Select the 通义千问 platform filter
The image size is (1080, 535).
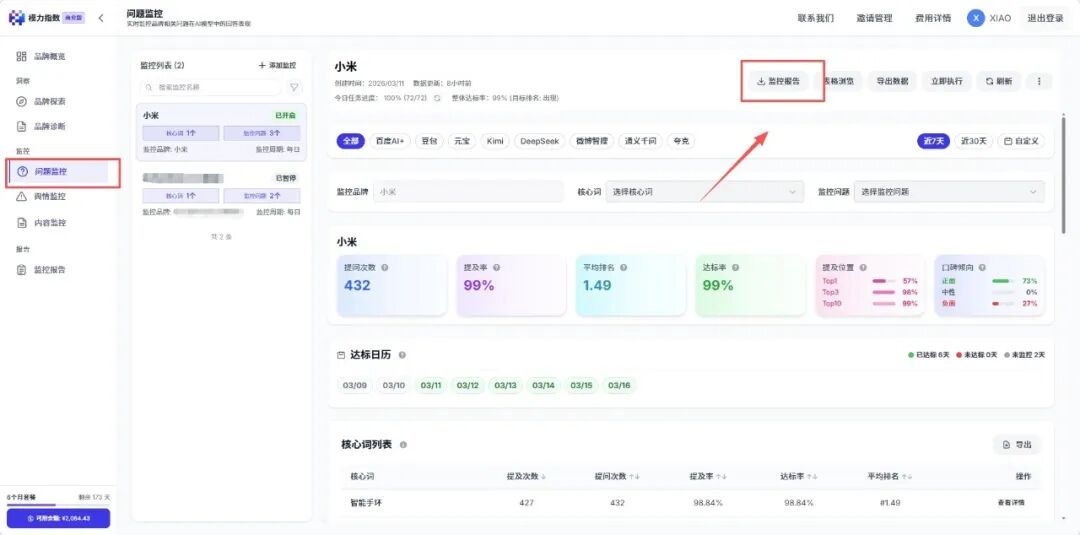pyautogui.click(x=640, y=141)
